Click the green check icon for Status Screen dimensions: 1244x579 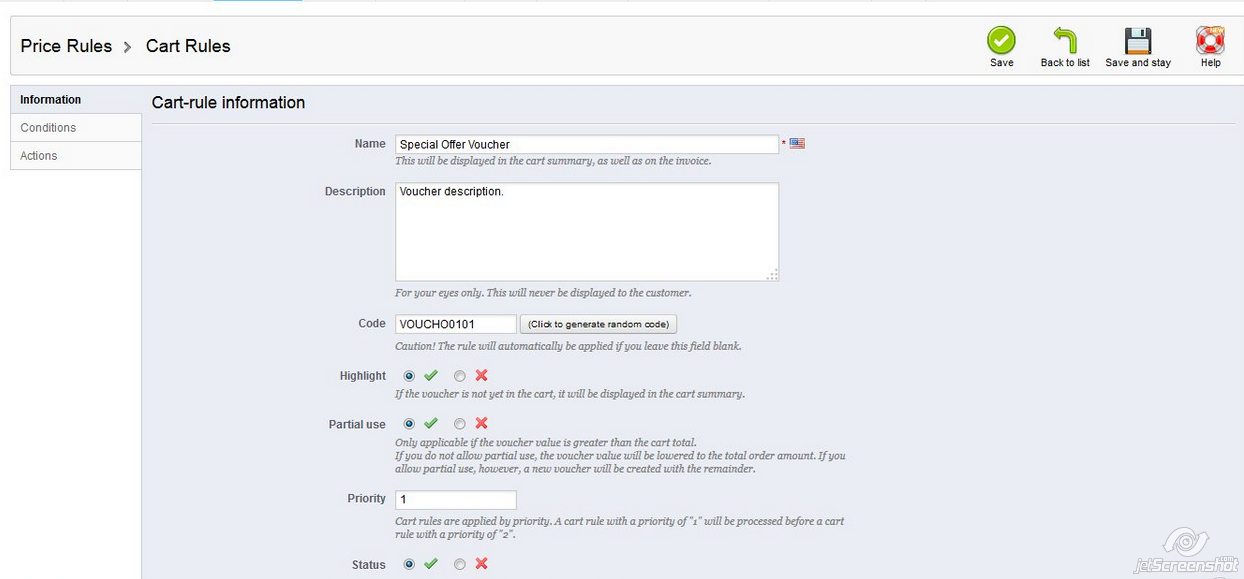click(431, 564)
